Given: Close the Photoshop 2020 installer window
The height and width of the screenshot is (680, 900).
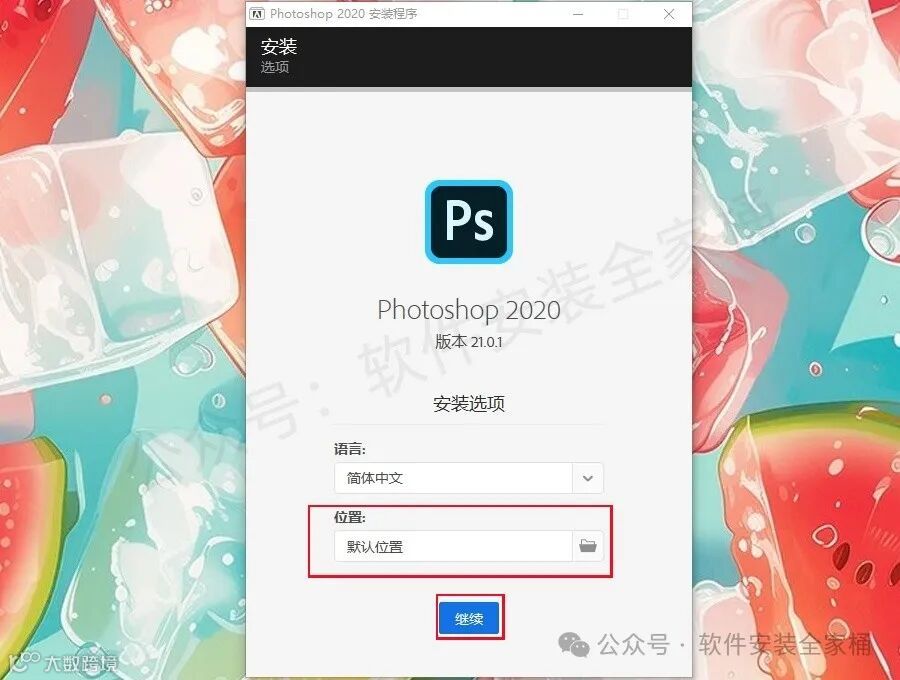Looking at the screenshot, I should (x=669, y=14).
